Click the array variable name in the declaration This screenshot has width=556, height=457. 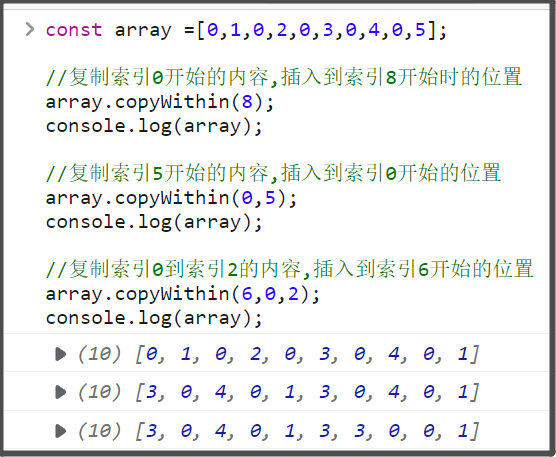point(143,30)
